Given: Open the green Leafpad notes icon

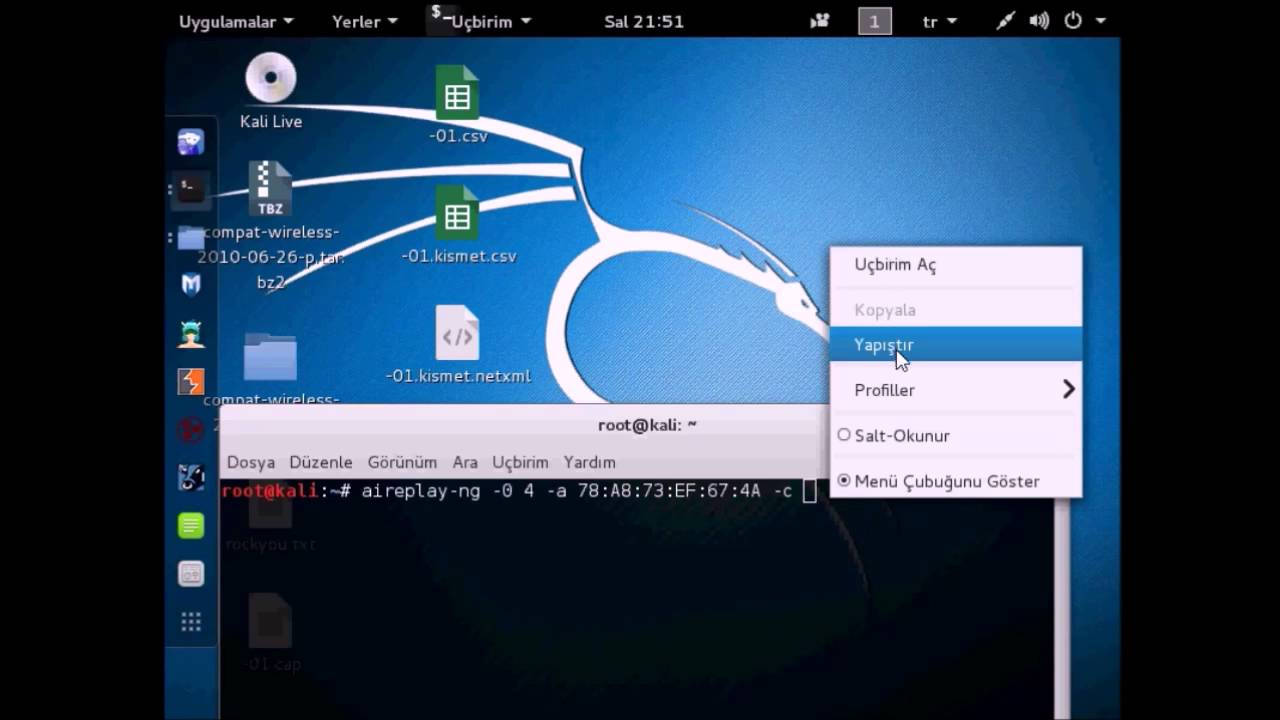Looking at the screenshot, I should click(190, 525).
